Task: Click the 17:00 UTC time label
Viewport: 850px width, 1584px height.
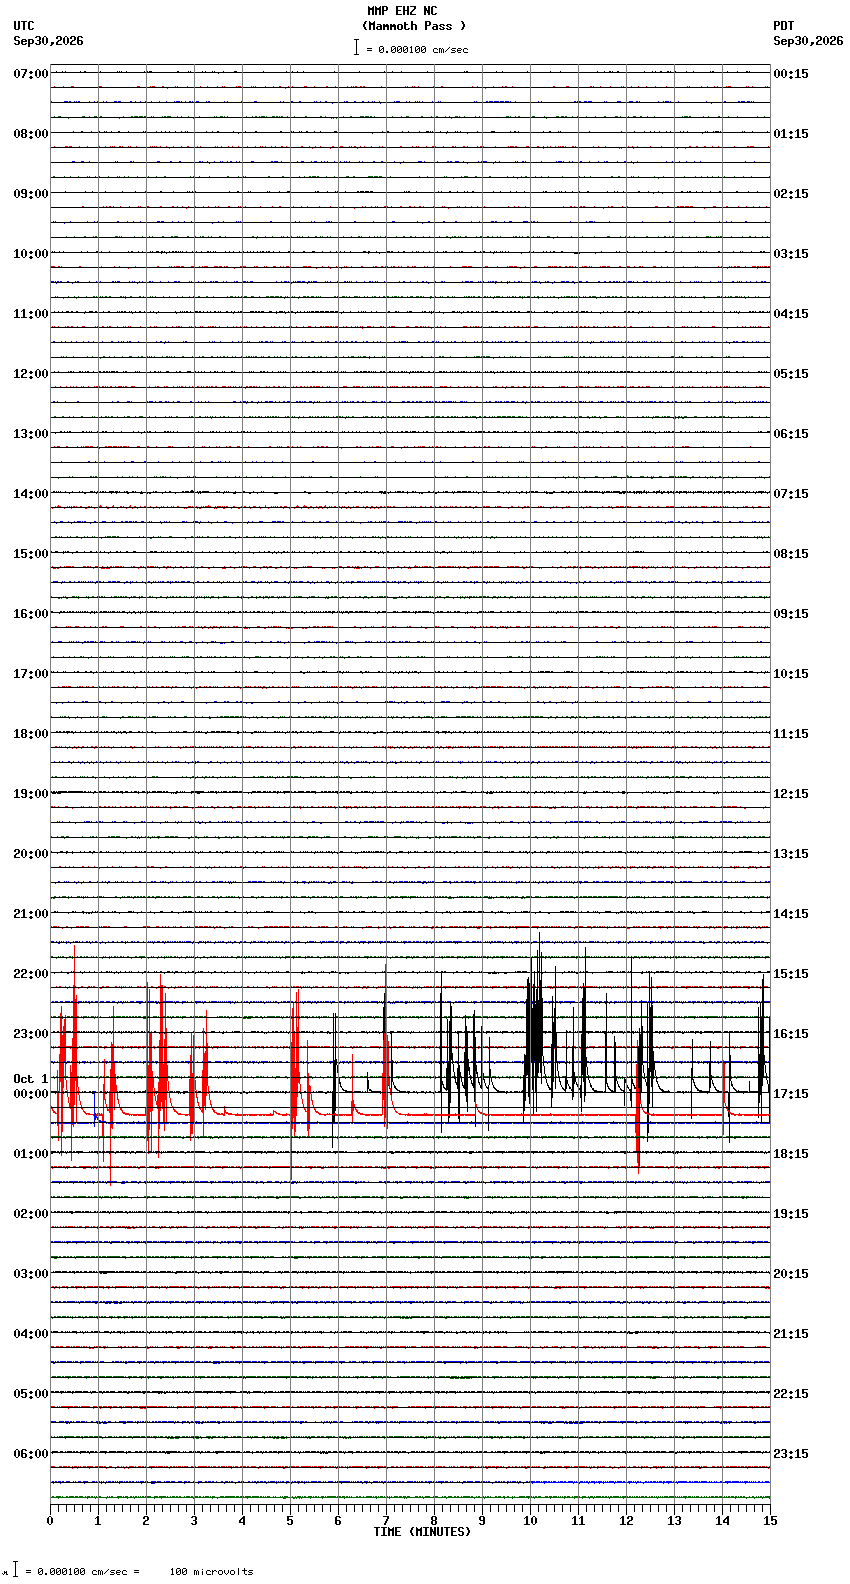Action: coord(31,674)
